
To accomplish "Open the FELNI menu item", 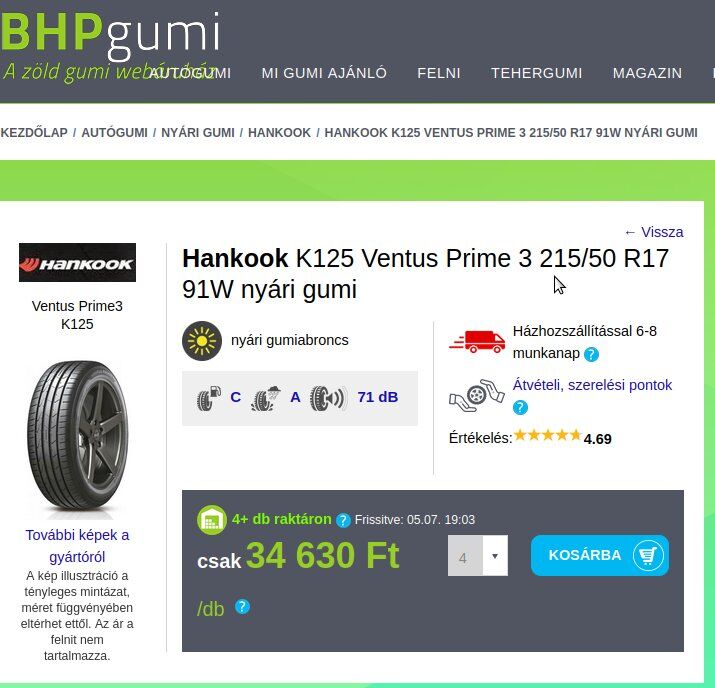I will click(439, 73).
